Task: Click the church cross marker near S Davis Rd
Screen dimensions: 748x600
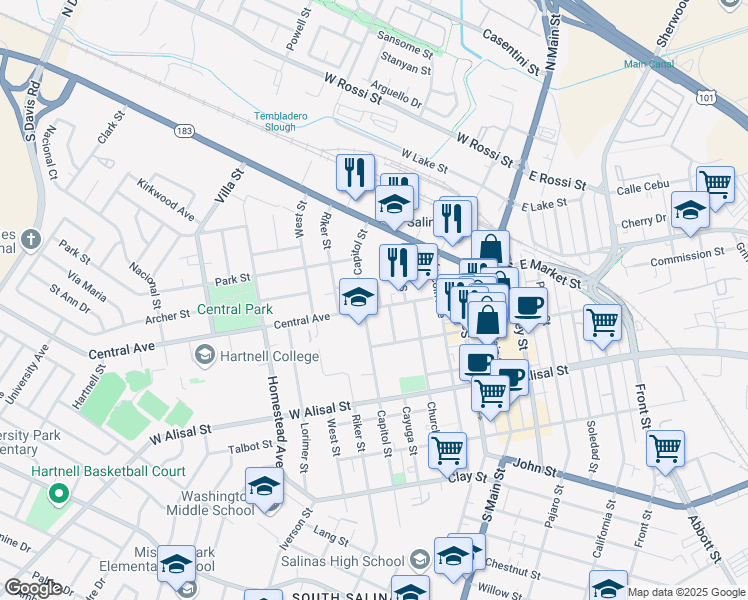Action: (x=31, y=239)
